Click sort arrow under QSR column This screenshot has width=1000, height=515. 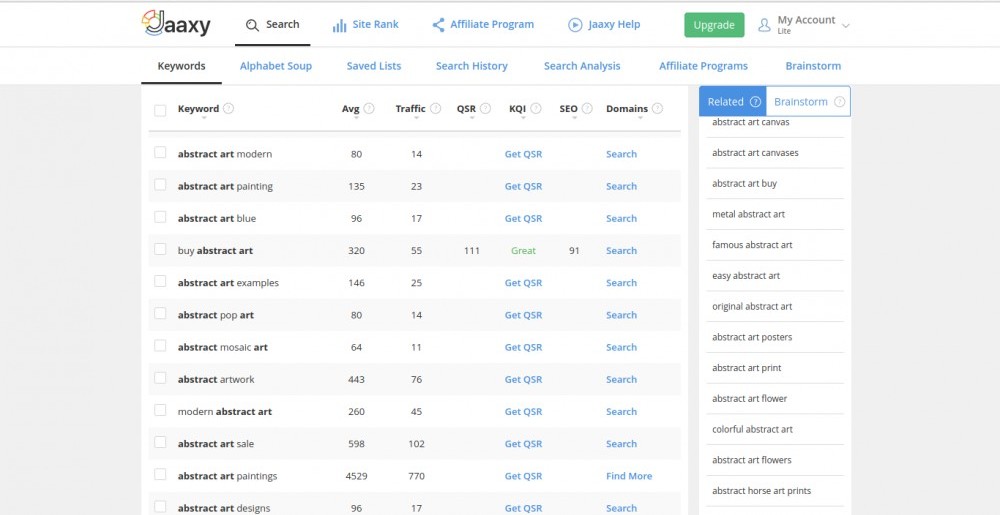[x=472, y=118]
